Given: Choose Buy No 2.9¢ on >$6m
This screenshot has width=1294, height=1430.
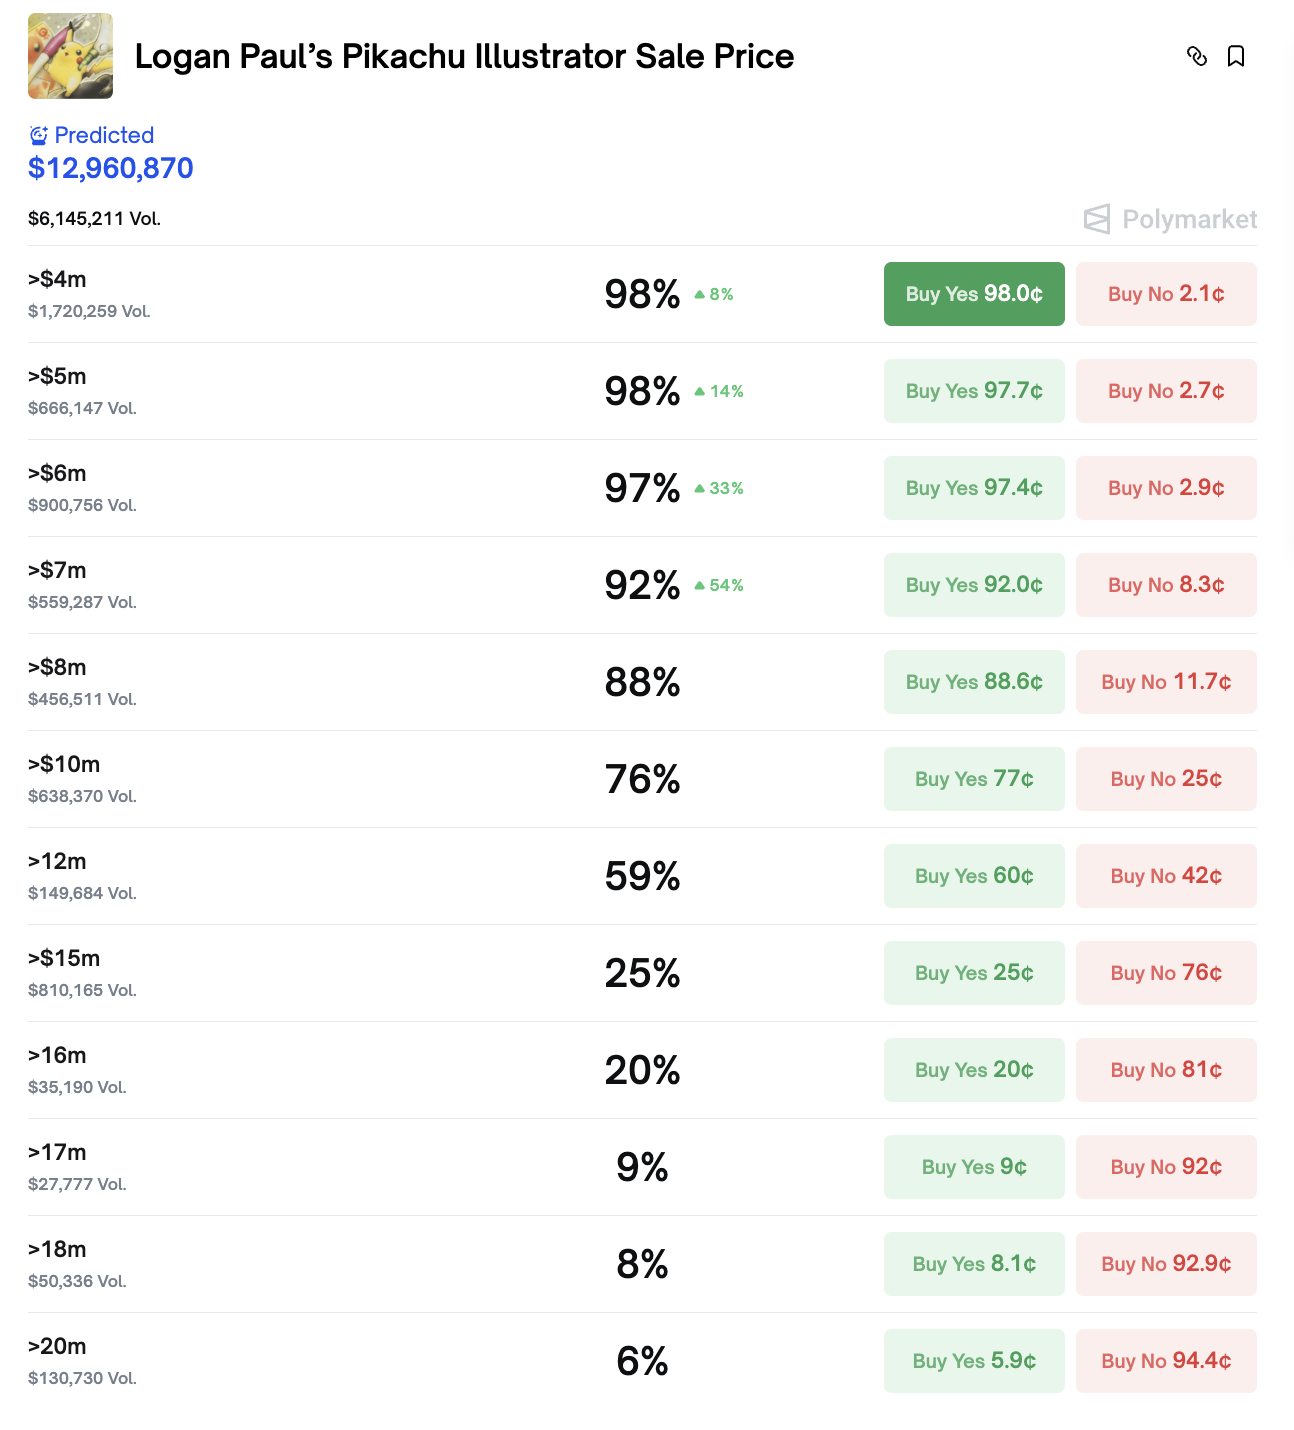Looking at the screenshot, I should tap(1166, 488).
